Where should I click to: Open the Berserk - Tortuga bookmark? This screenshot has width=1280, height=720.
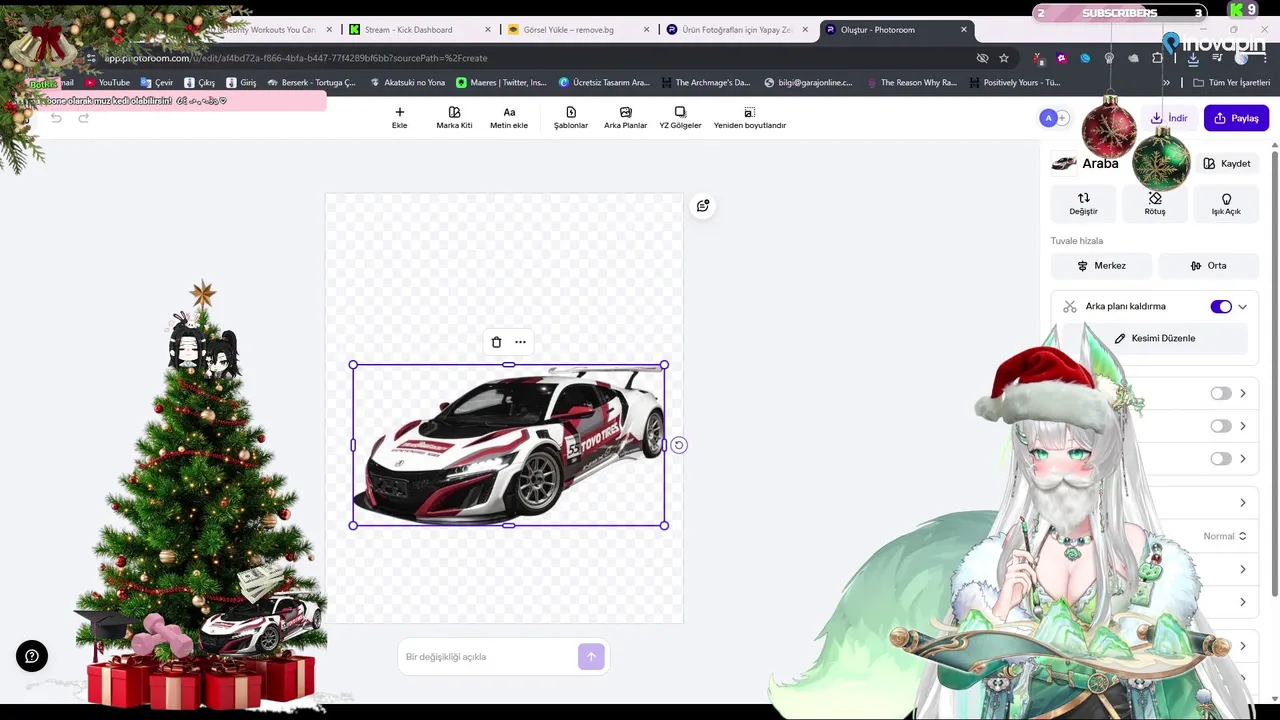[x=311, y=83]
